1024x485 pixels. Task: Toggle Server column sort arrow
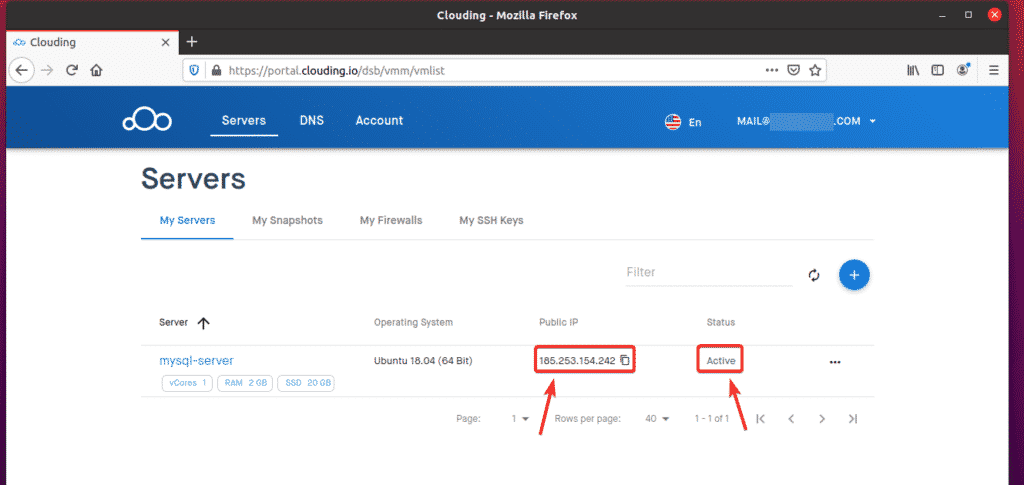click(x=203, y=323)
